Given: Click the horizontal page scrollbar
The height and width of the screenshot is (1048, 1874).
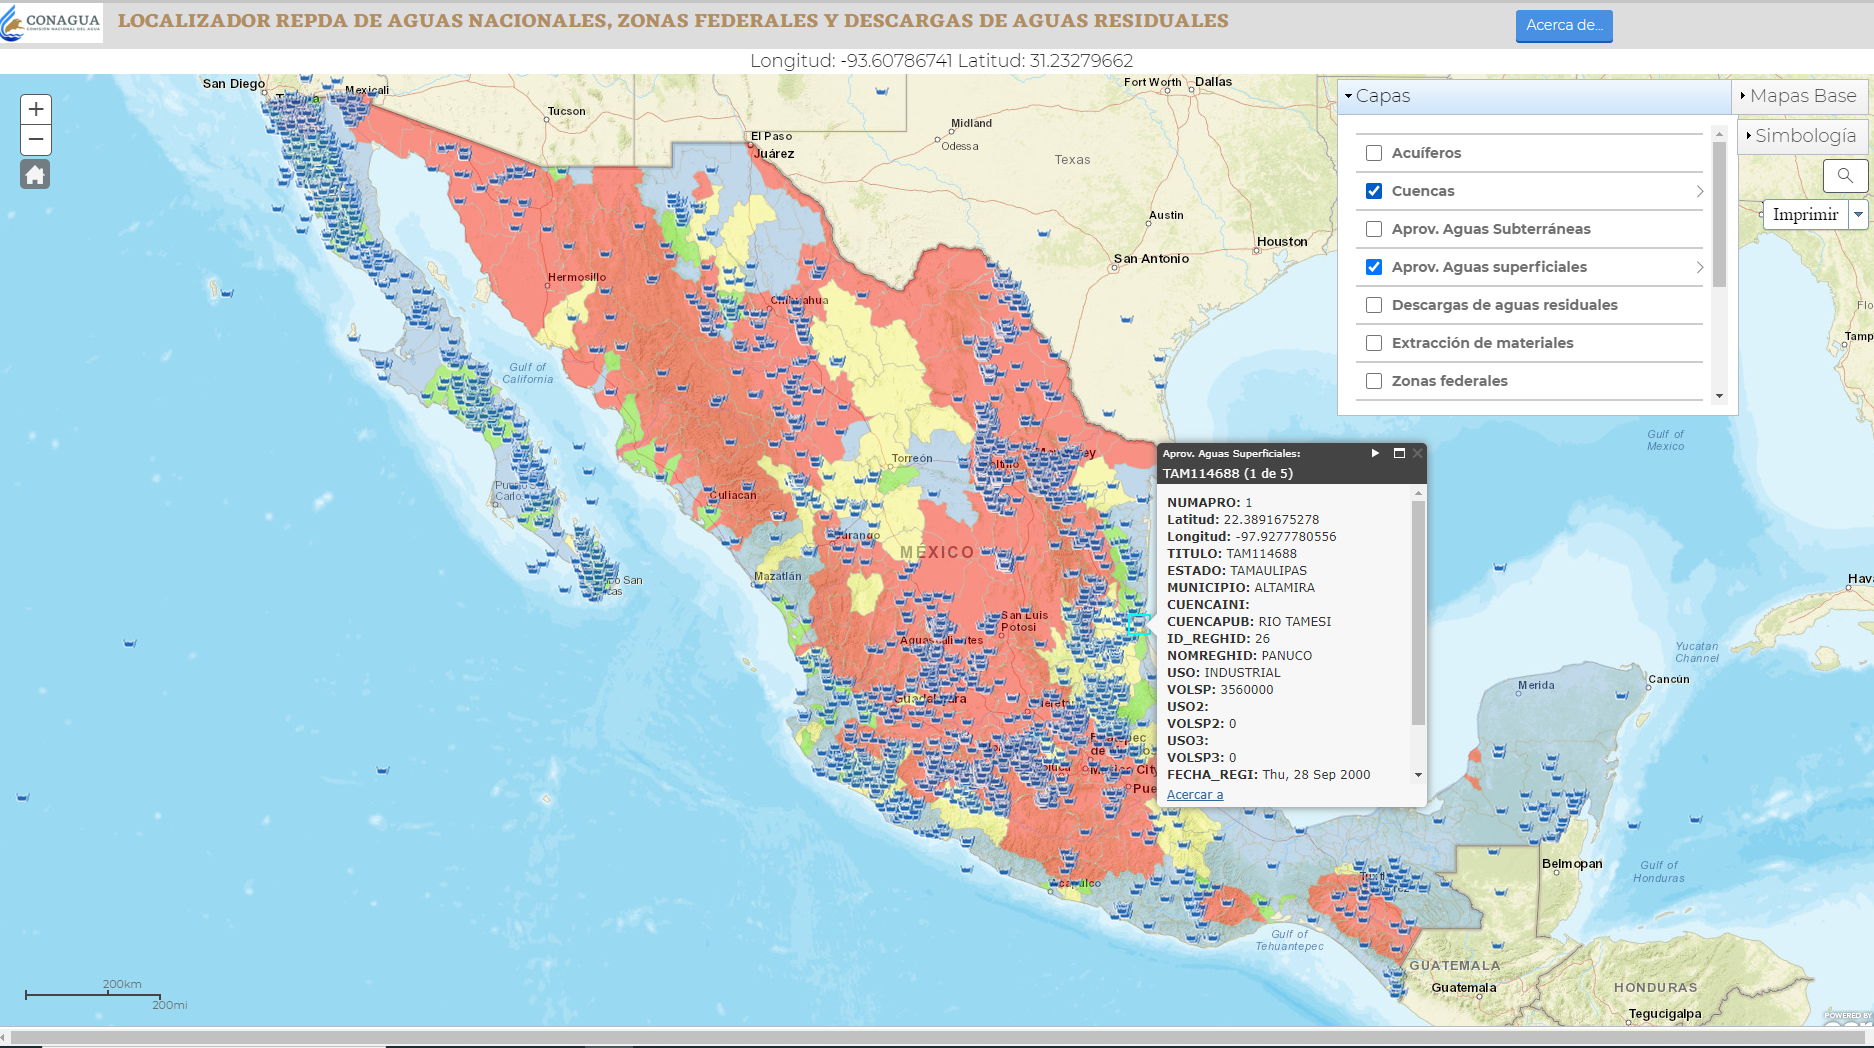Looking at the screenshot, I should tap(937, 1037).
